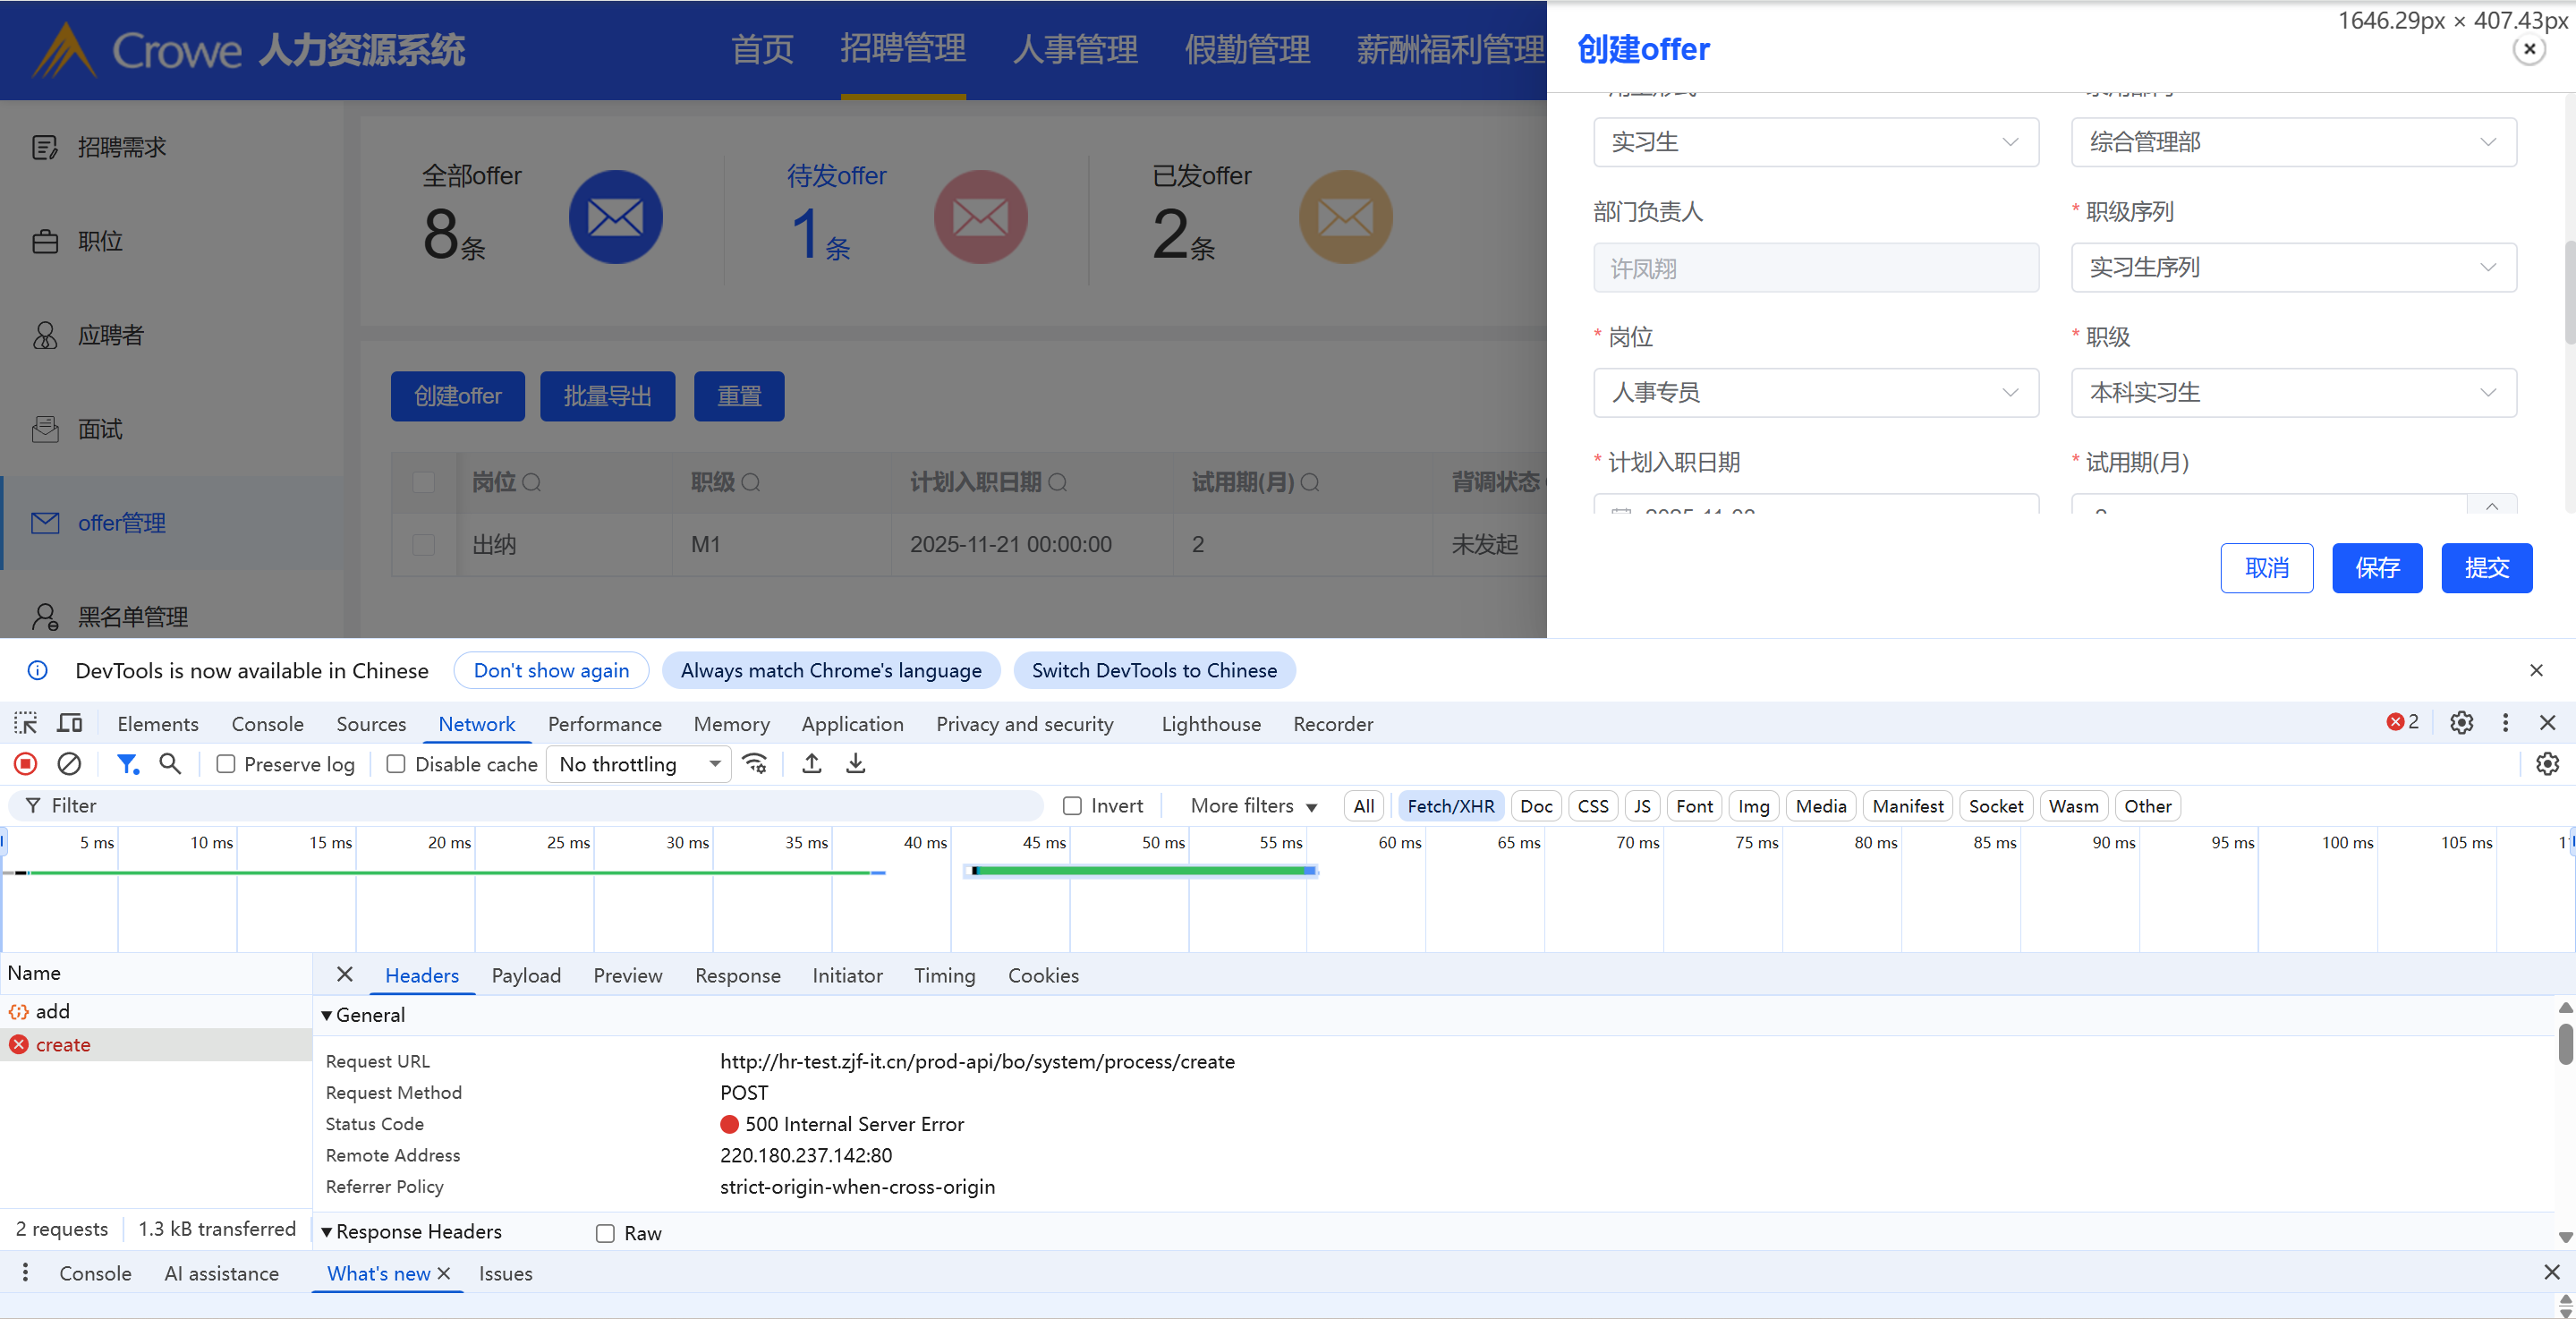
Task: Click Switch DevTools to Chinese button
Action: click(x=1154, y=670)
